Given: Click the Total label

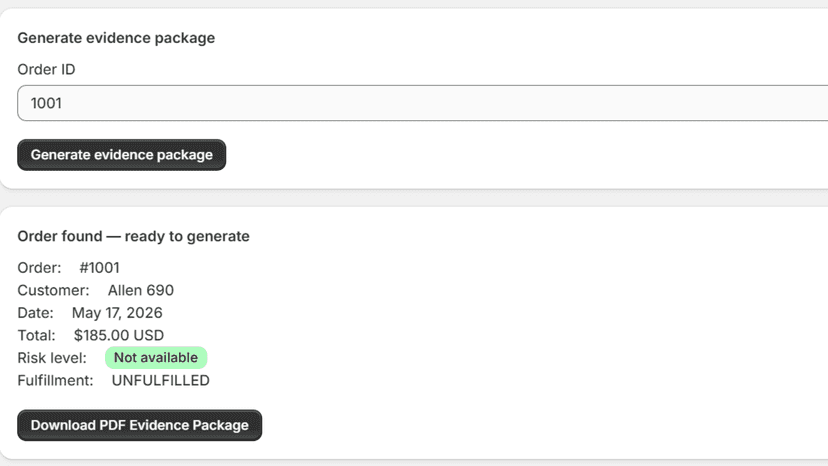Looking at the screenshot, I should (36, 335).
